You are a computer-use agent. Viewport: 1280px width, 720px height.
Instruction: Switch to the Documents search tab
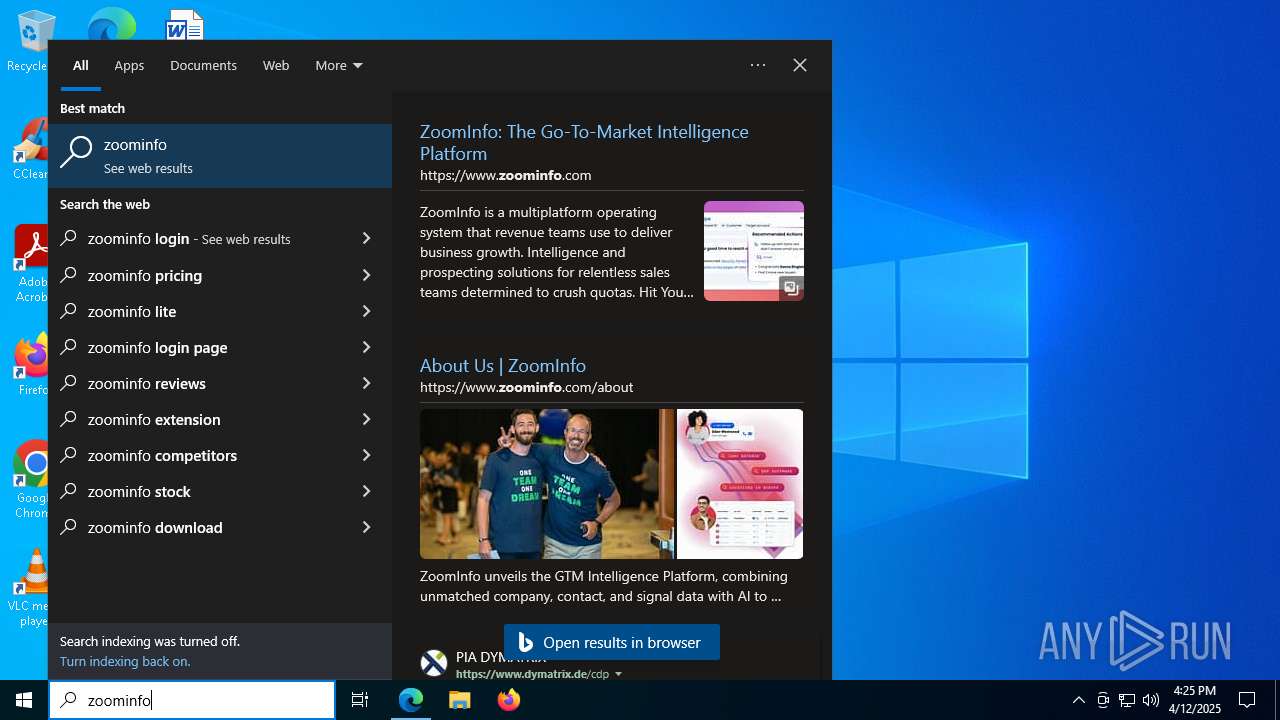pos(203,65)
